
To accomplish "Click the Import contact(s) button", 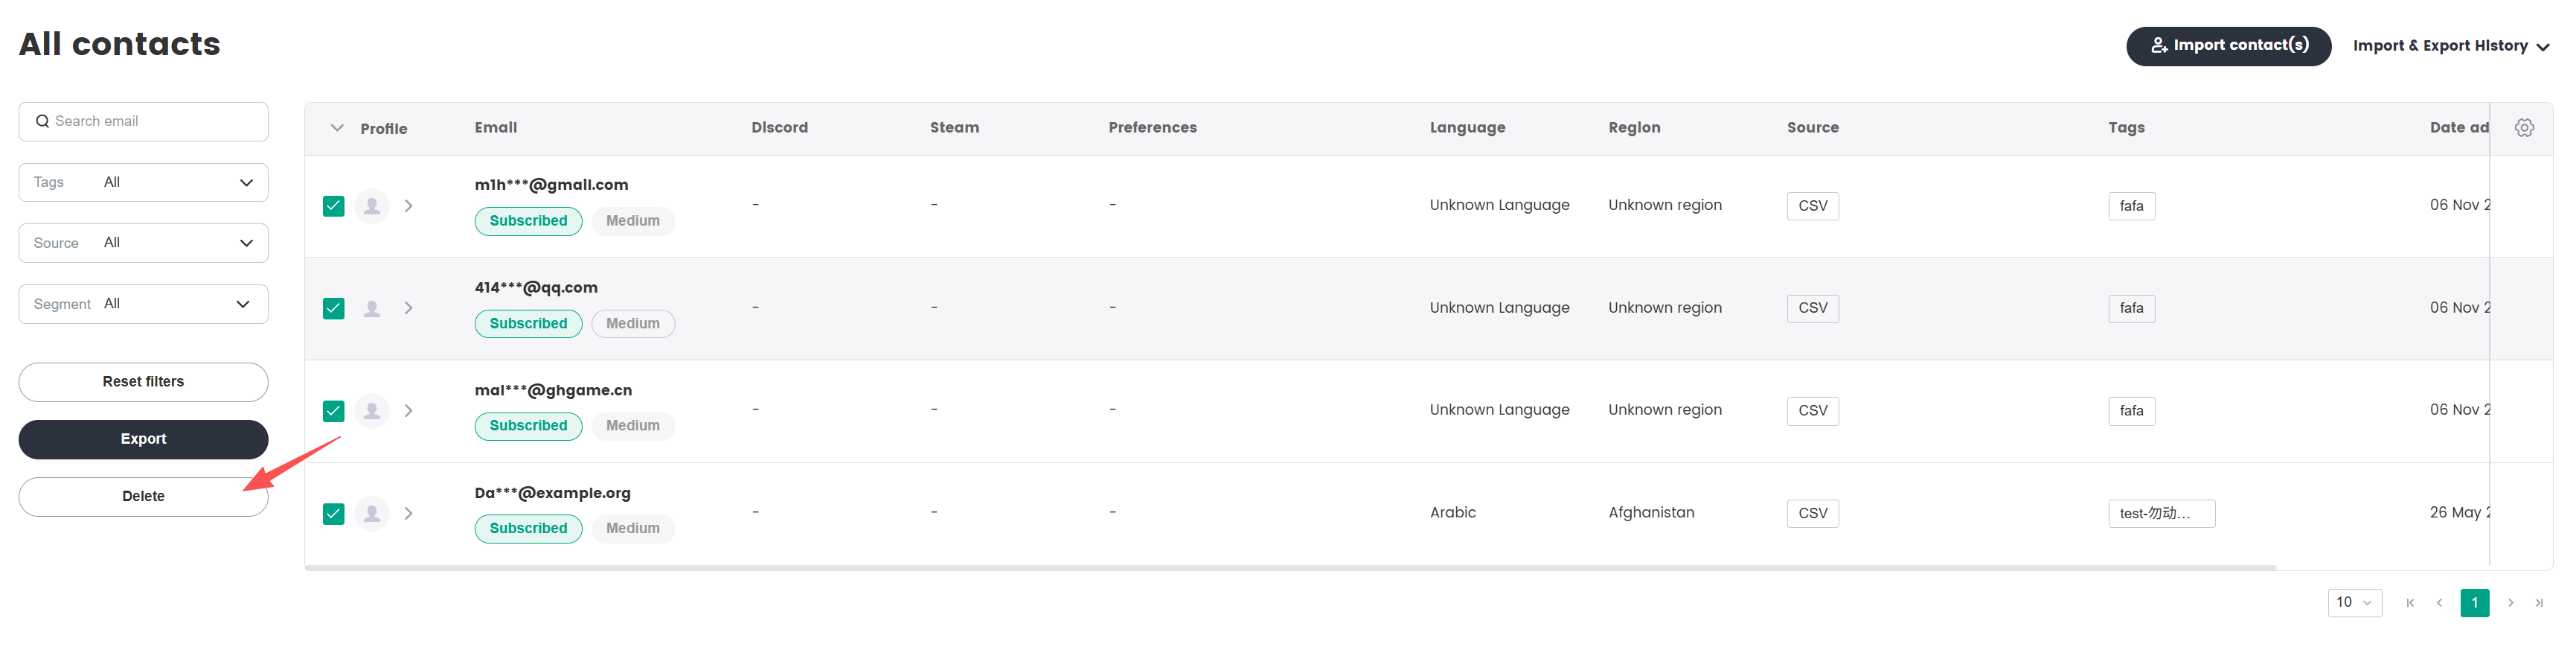I will coord(2228,46).
